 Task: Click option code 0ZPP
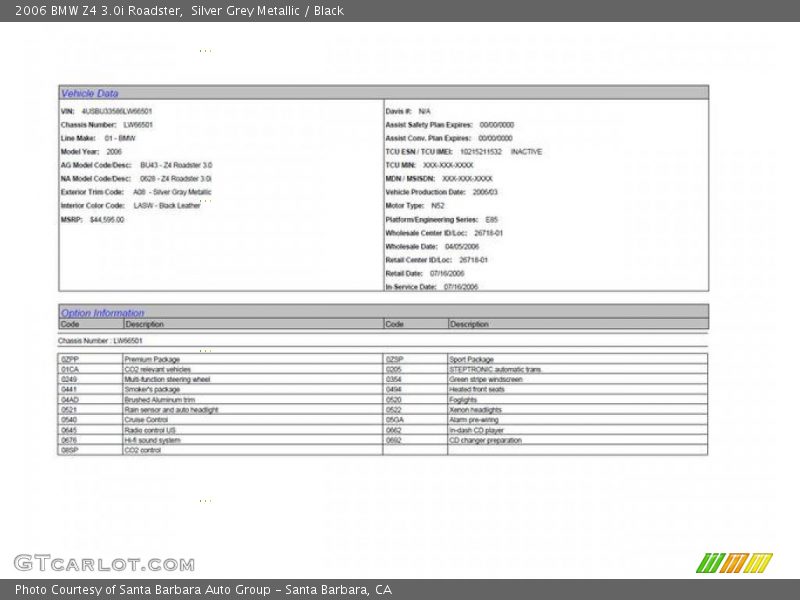click(70, 359)
